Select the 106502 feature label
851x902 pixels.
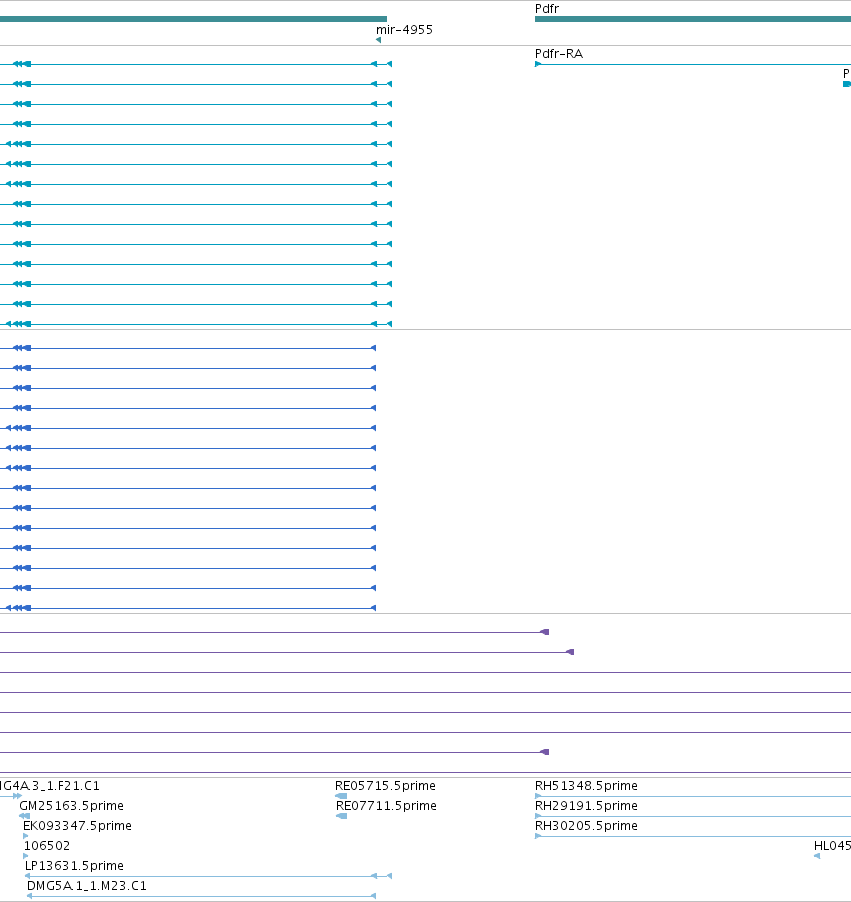[47, 846]
